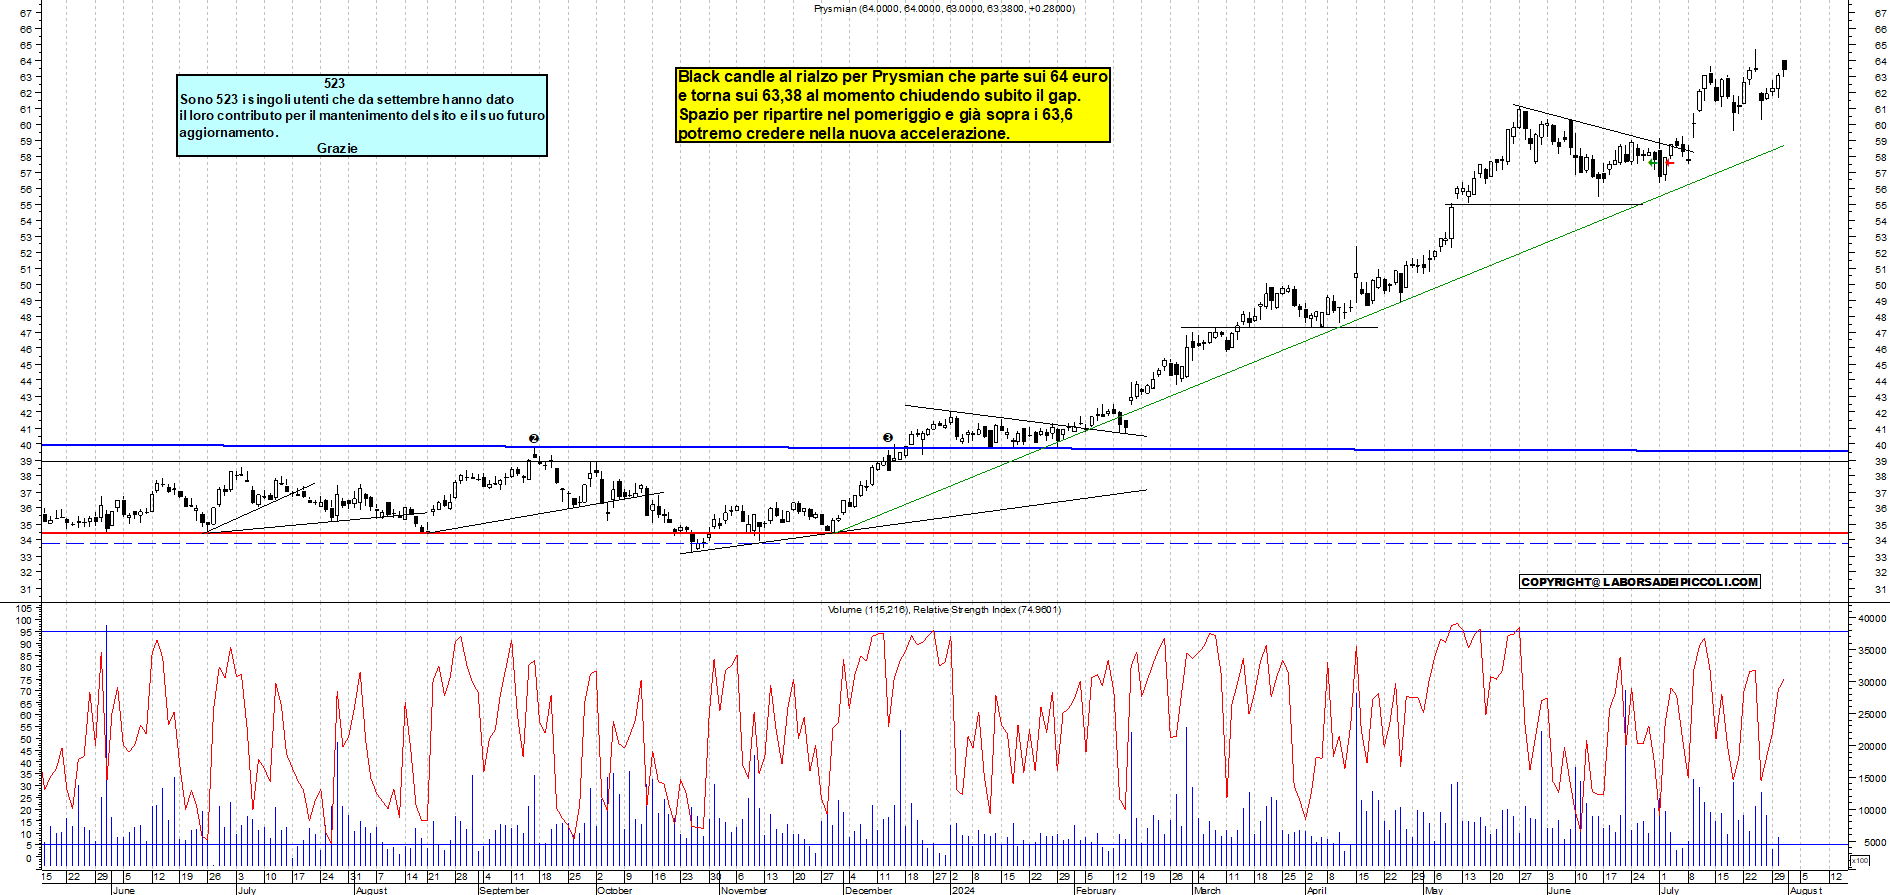Click the 'February' month label
The image size is (1890, 895).
pyautogui.click(x=1096, y=890)
